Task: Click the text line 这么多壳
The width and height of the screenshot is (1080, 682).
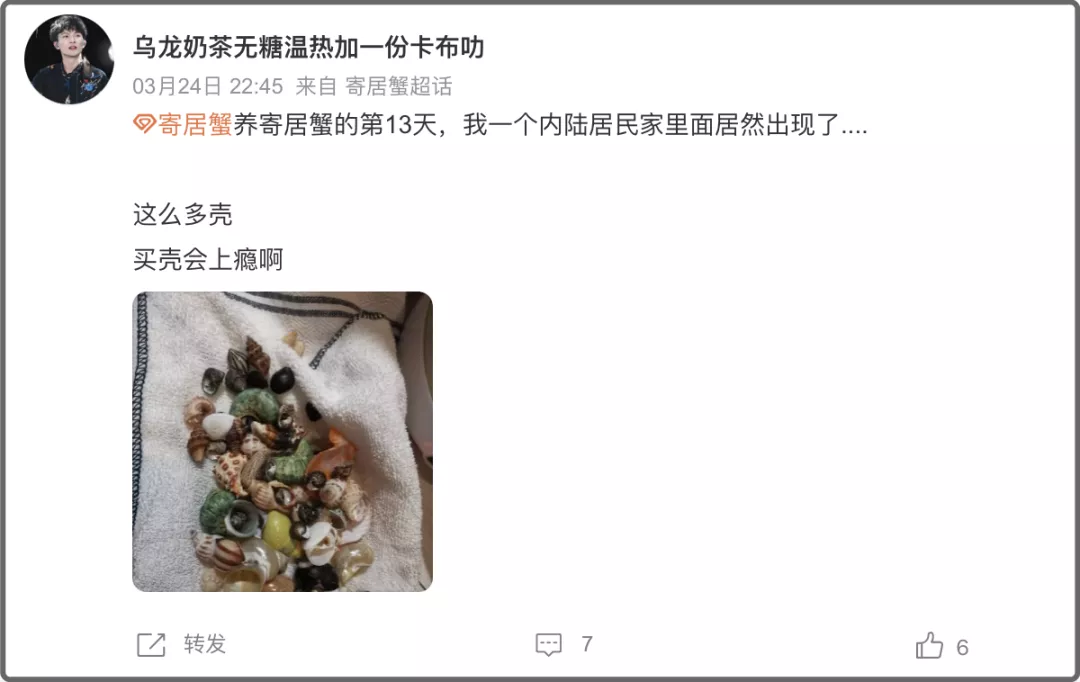Action: click(x=183, y=214)
